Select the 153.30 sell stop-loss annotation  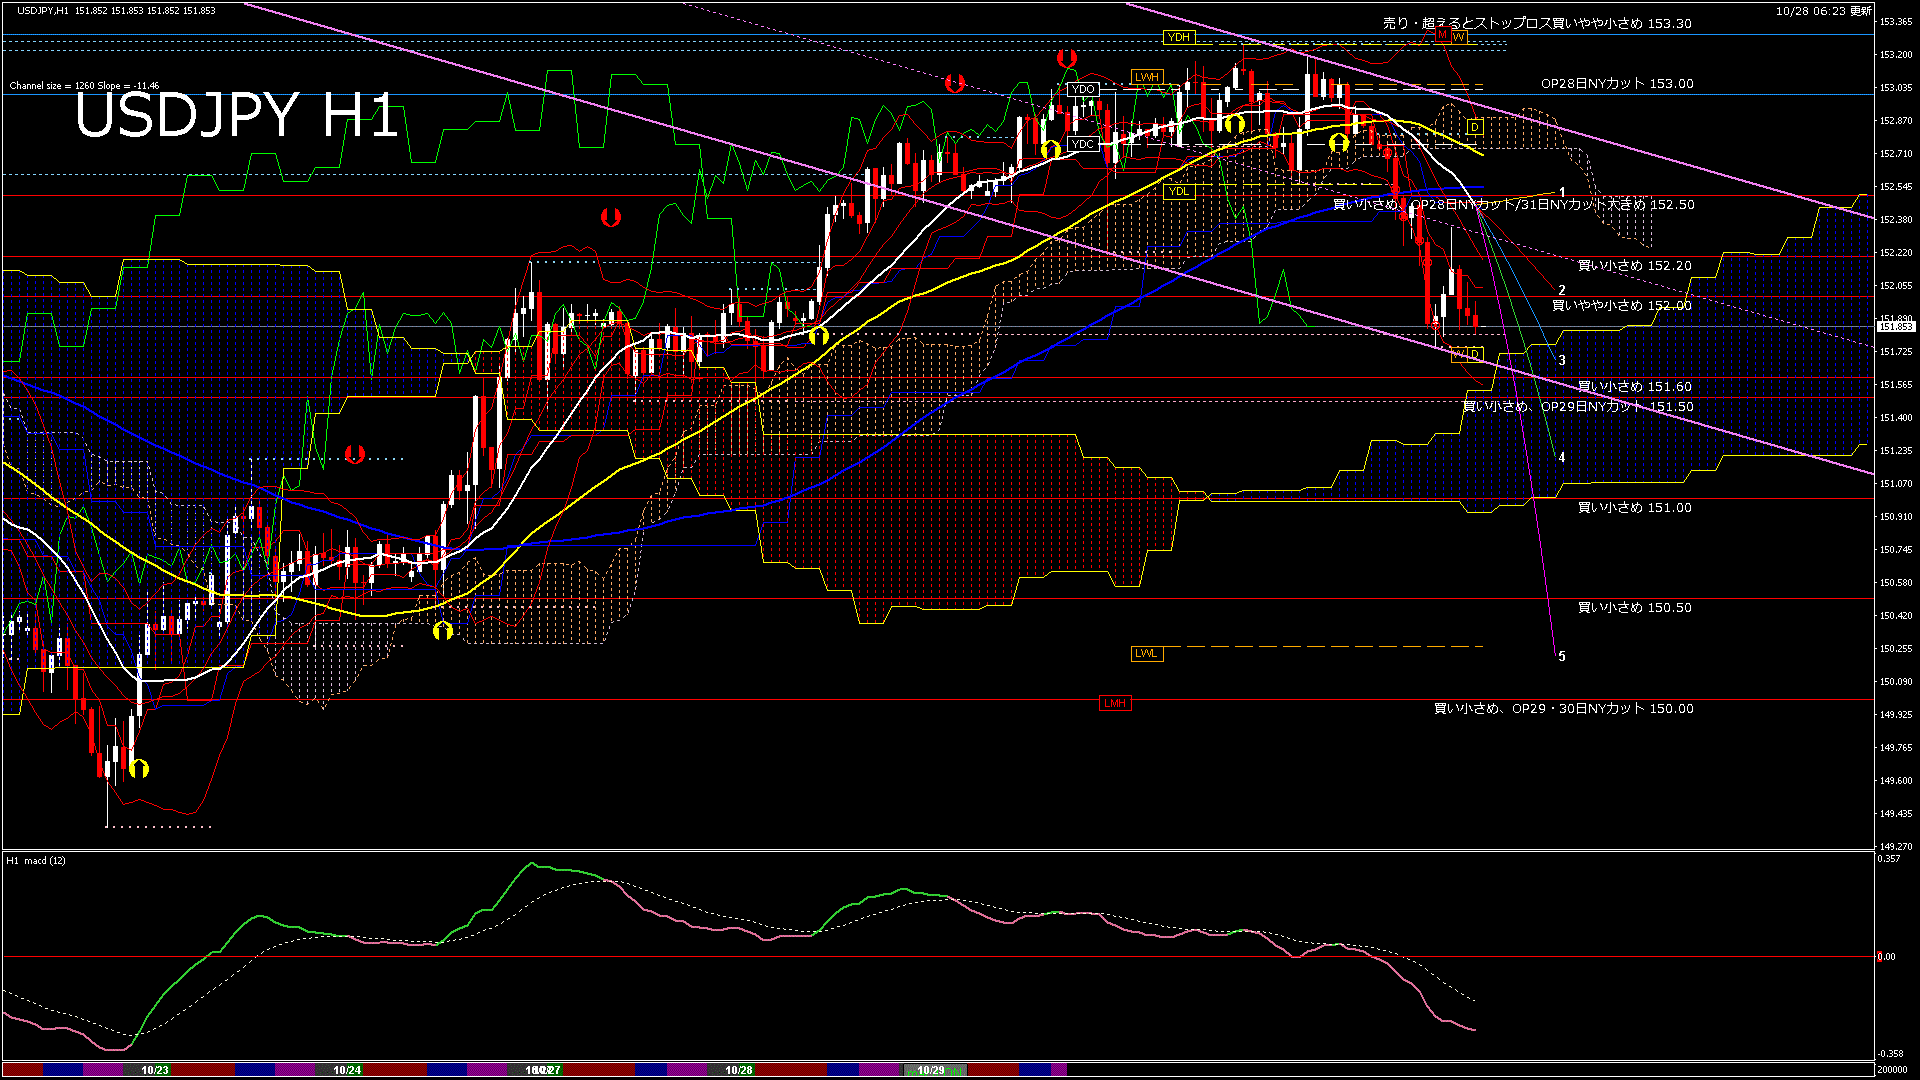pyautogui.click(x=1536, y=23)
